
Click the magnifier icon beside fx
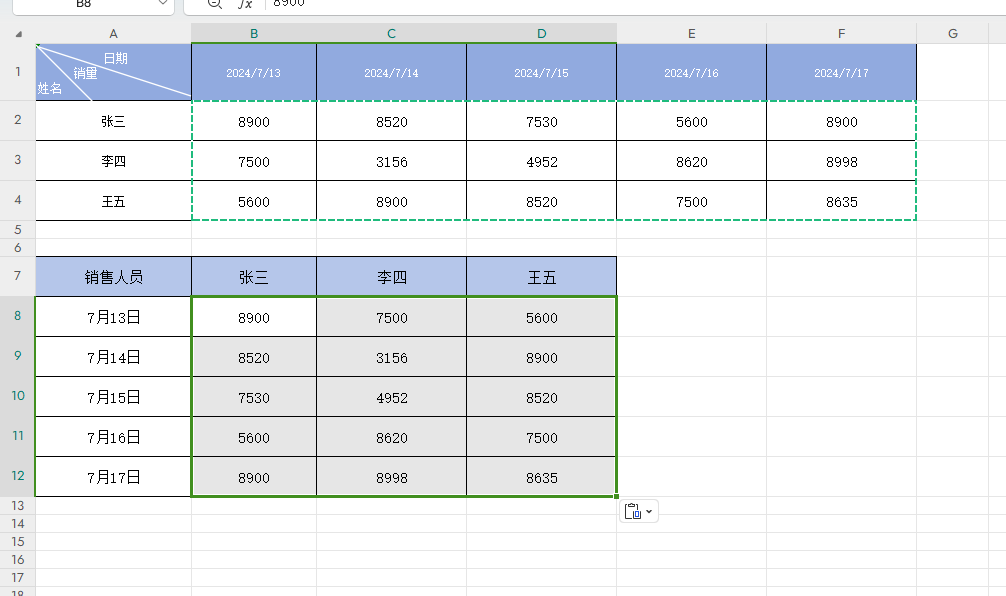pos(215,4)
